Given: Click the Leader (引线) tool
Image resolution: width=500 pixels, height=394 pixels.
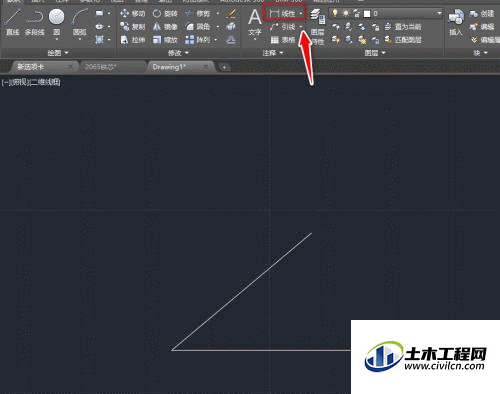Looking at the screenshot, I should click(282, 27).
